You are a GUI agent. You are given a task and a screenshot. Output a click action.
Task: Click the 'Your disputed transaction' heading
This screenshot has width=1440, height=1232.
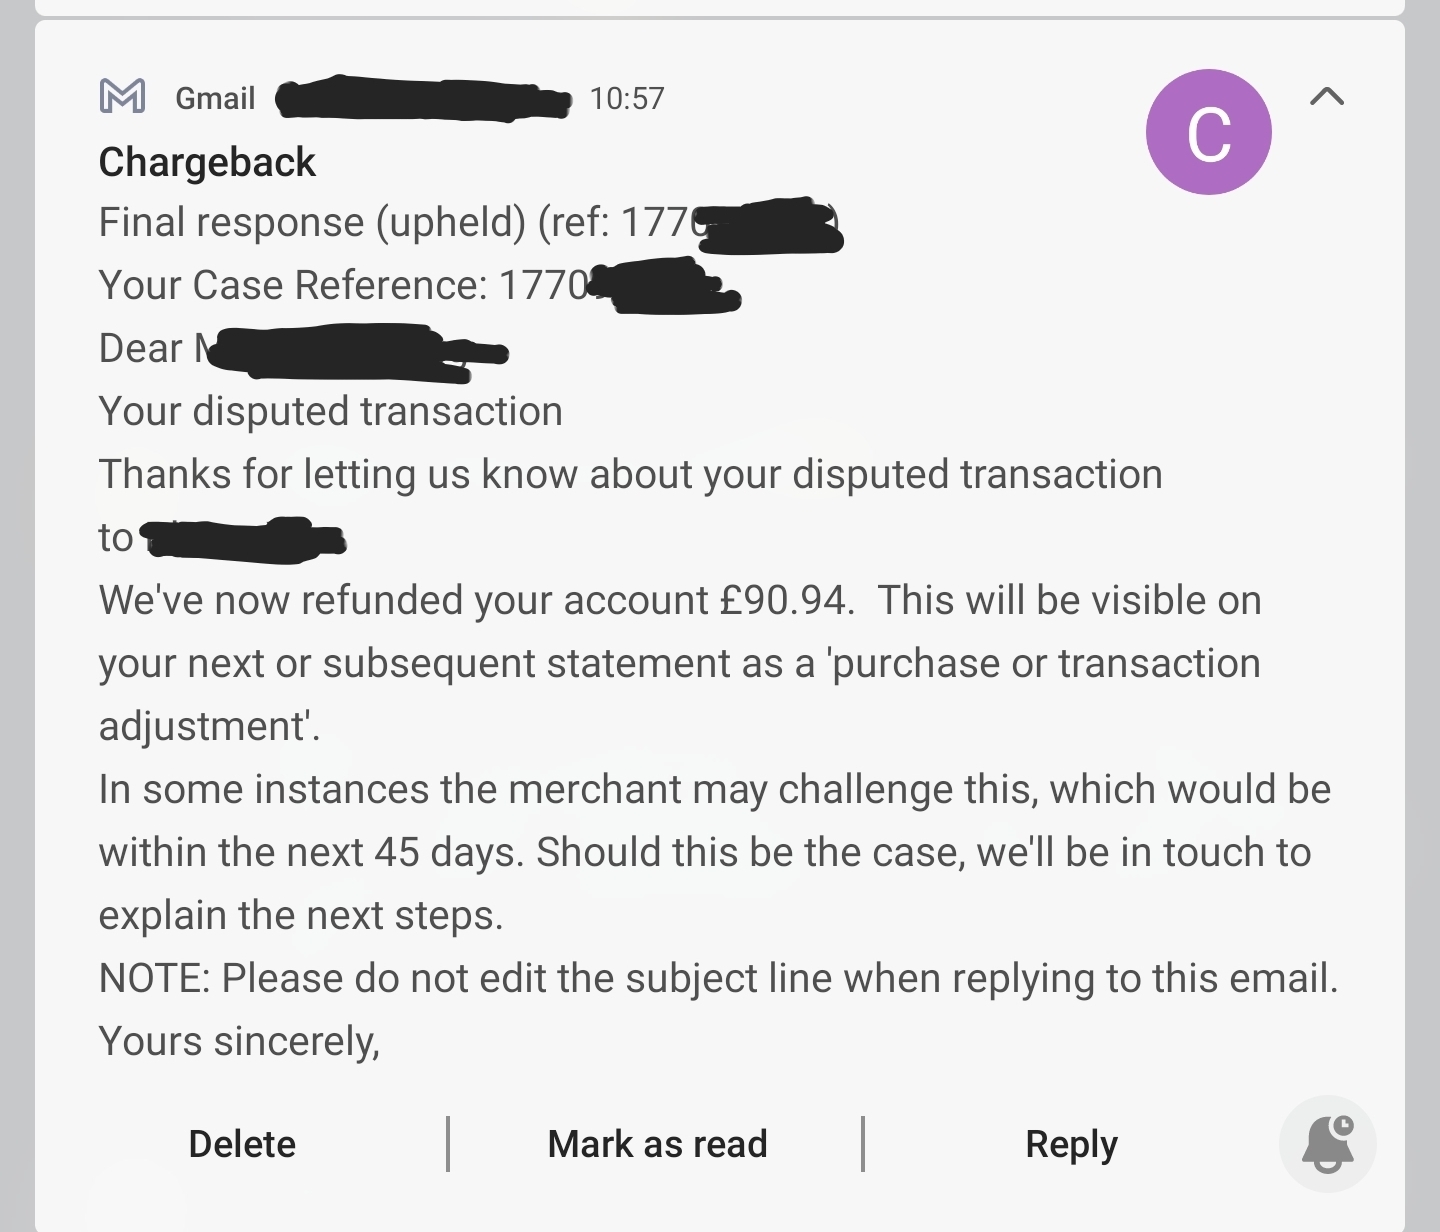(x=330, y=411)
